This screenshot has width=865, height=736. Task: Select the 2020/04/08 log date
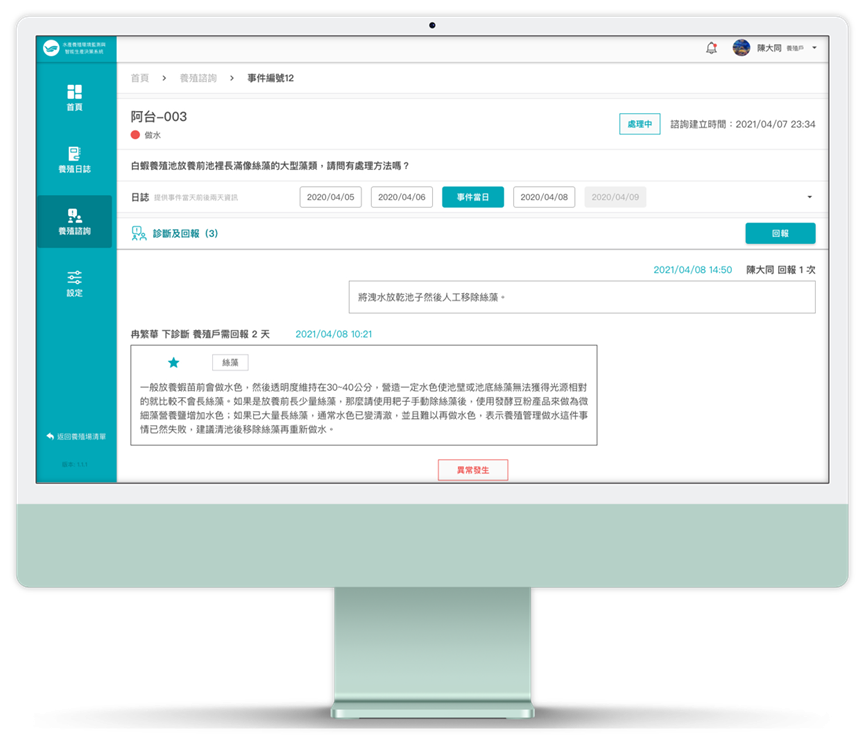pos(544,197)
